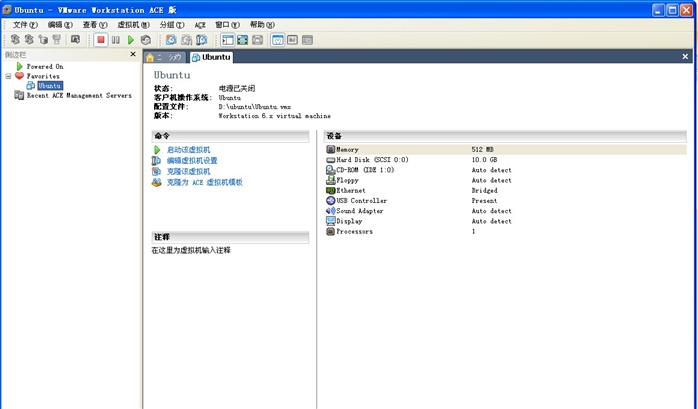
Task: Click 克隆该虚拟机 command link
Action: point(188,171)
